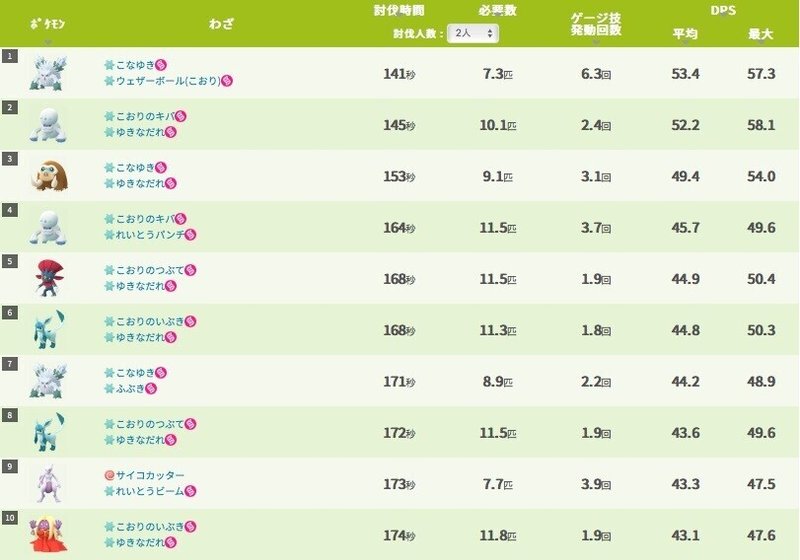
Task: Click 141秒 time value
Action: (399, 74)
